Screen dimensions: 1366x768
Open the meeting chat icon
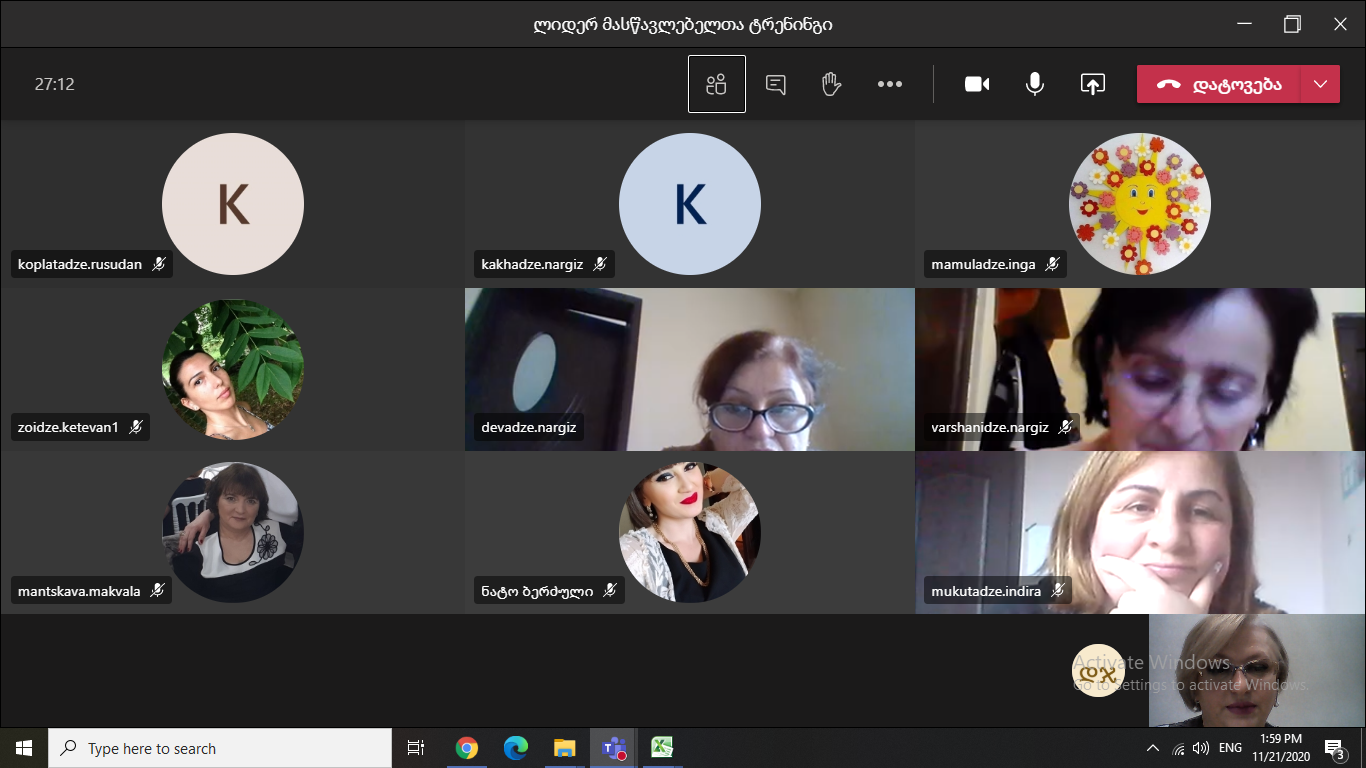pos(775,85)
